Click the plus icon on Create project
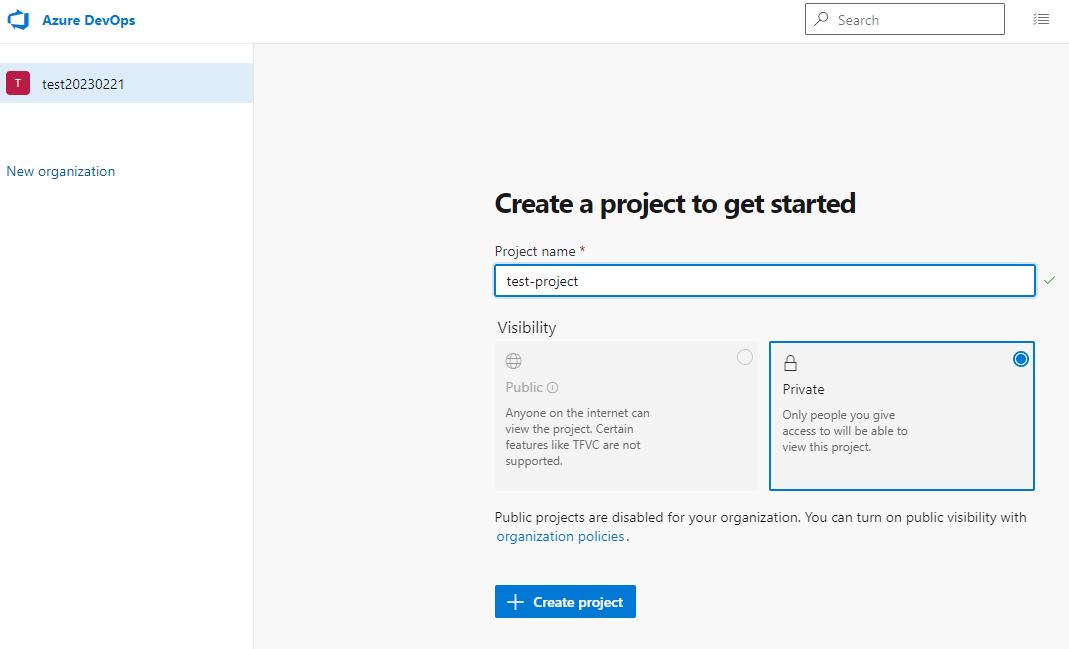Screen dimensions: 1069x649 515,602
